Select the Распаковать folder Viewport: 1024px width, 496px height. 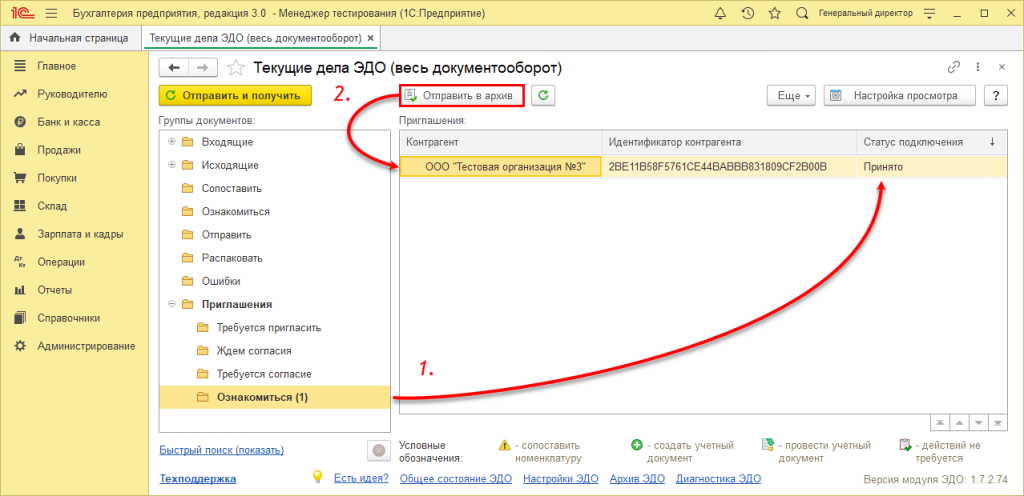click(232, 258)
